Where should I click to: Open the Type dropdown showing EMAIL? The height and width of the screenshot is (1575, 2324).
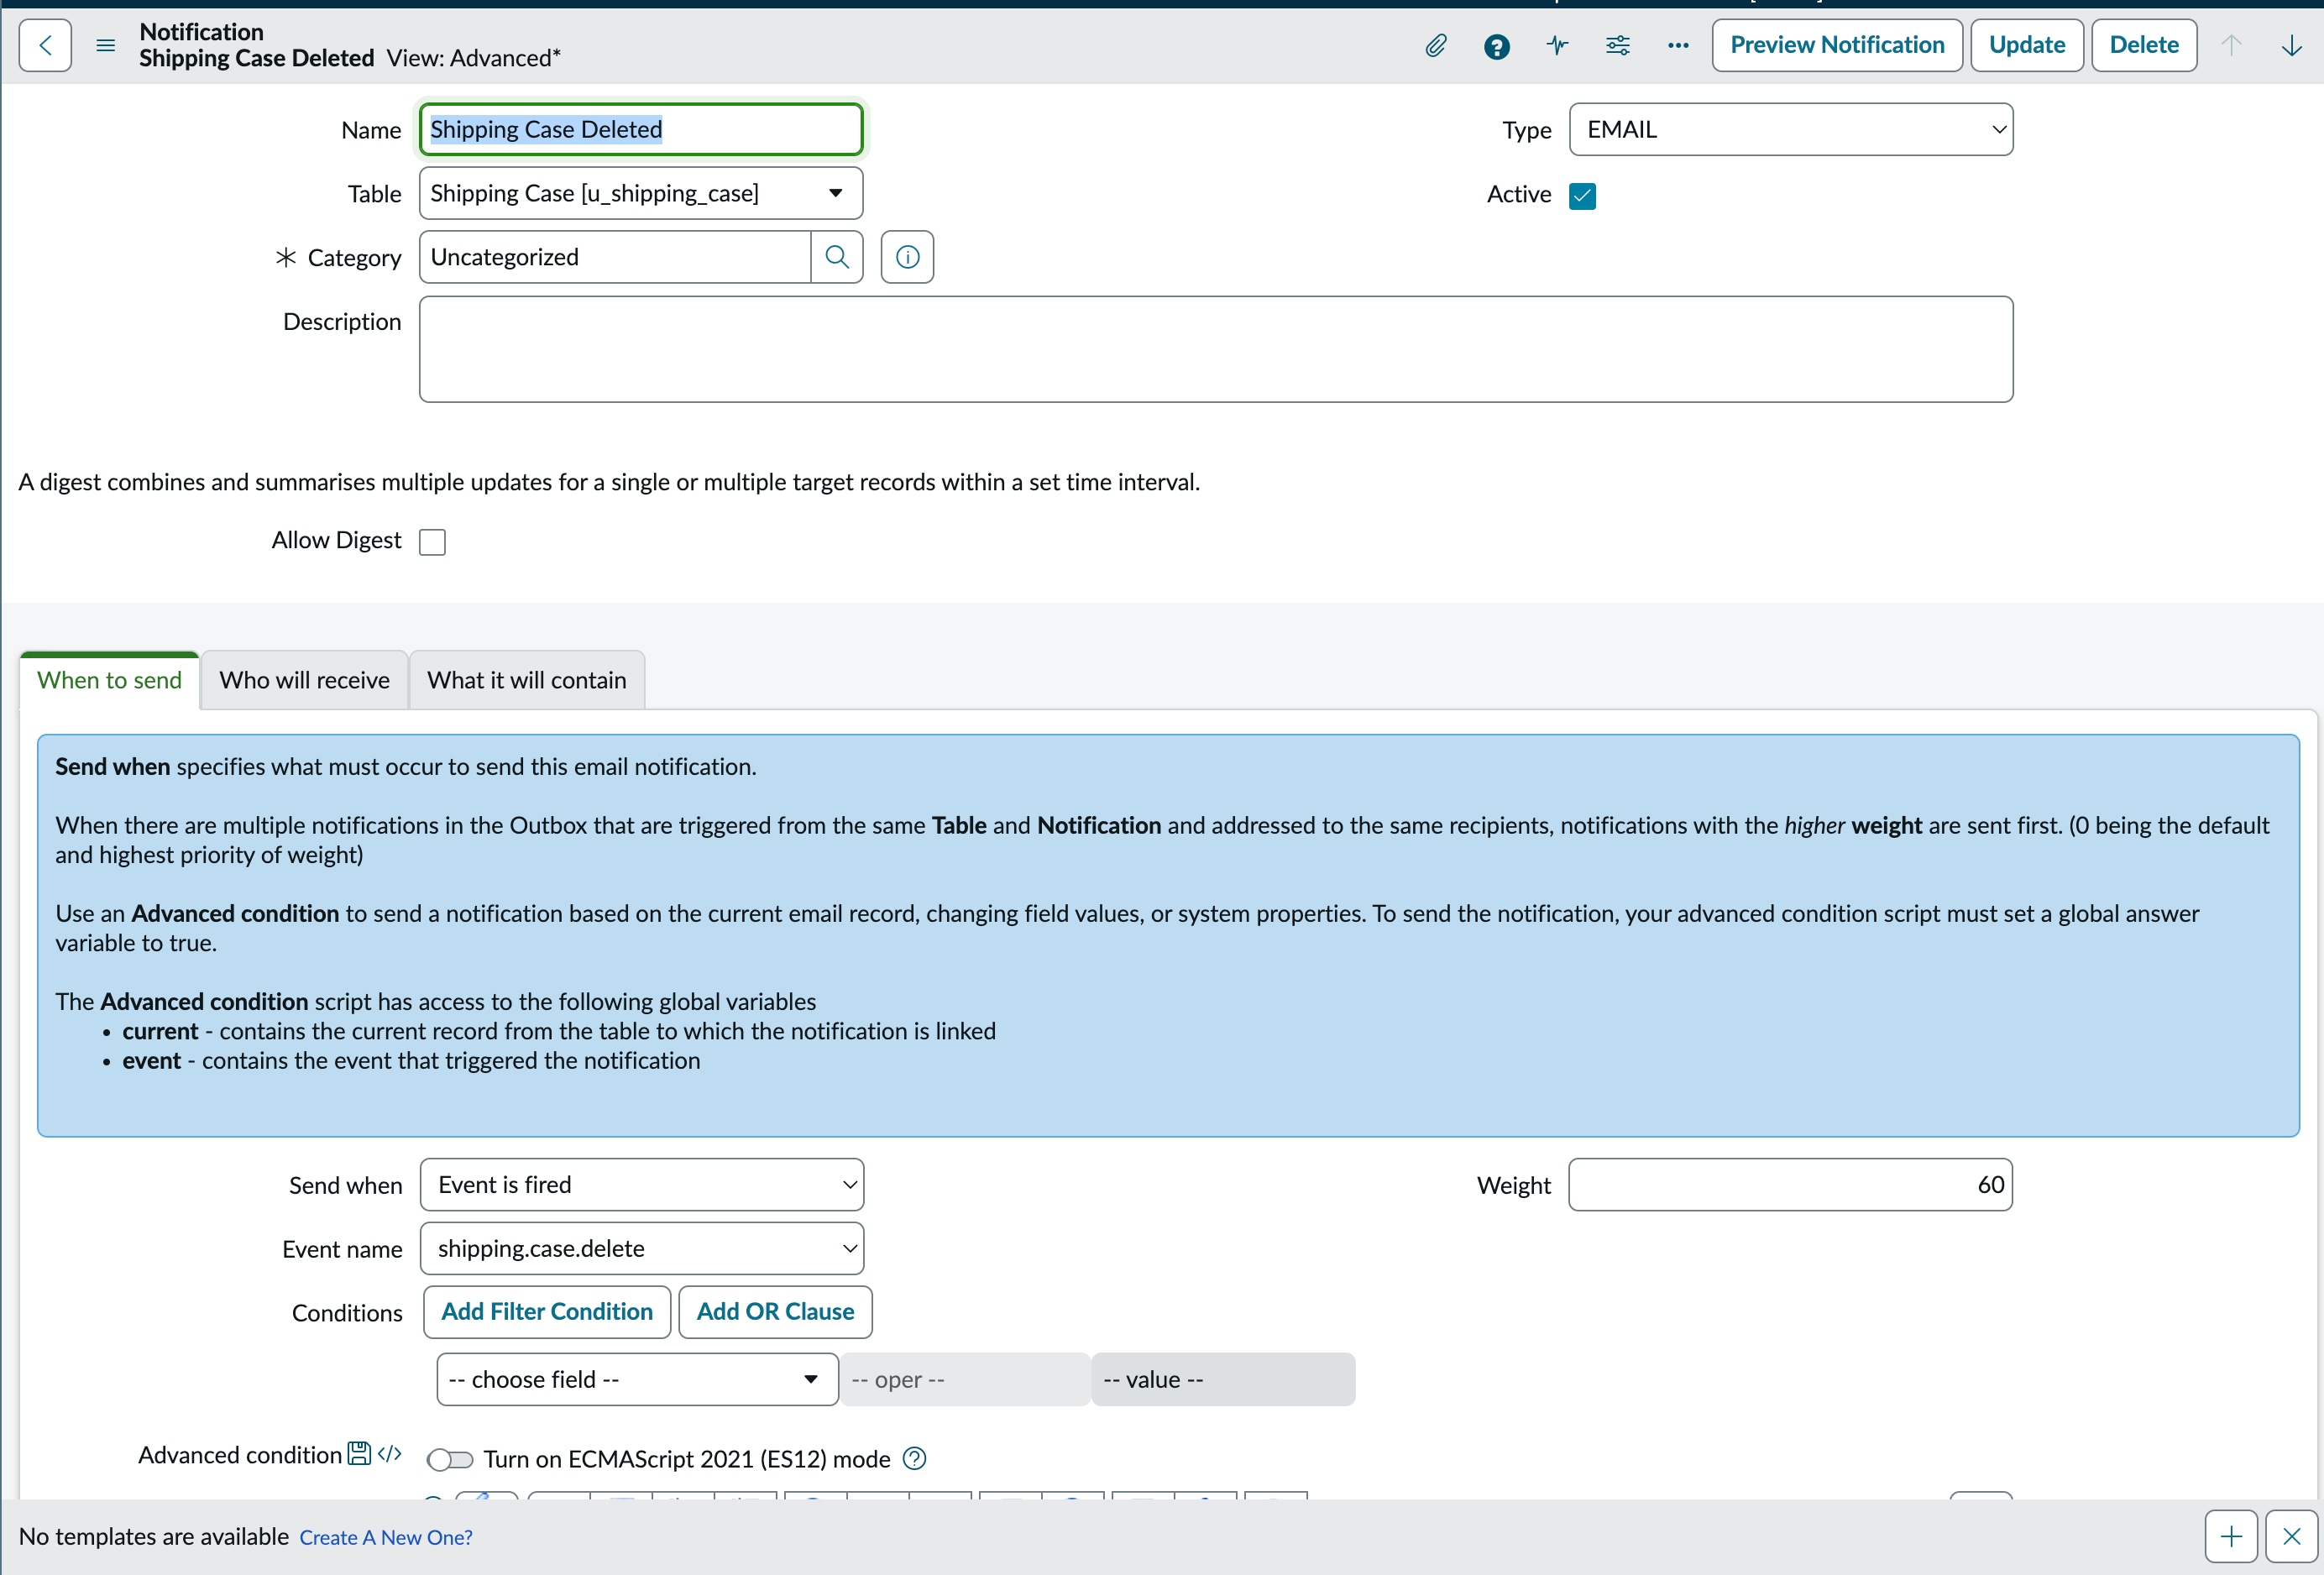pos(1790,129)
